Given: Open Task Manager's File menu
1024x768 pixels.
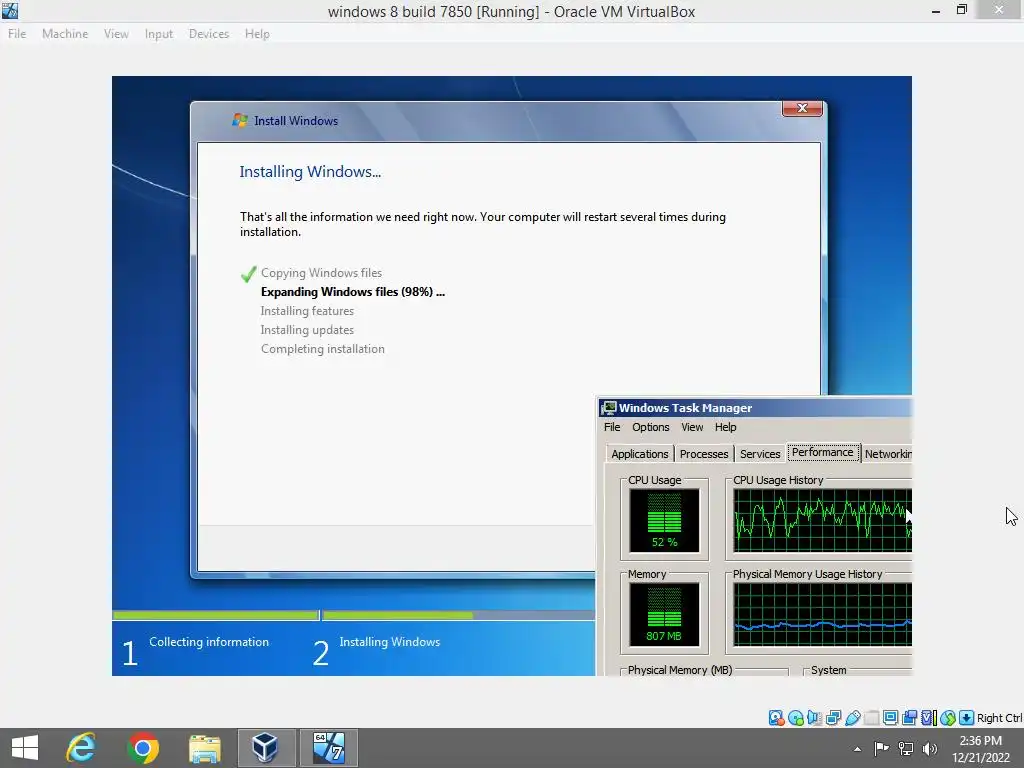Looking at the screenshot, I should click(x=612, y=427).
